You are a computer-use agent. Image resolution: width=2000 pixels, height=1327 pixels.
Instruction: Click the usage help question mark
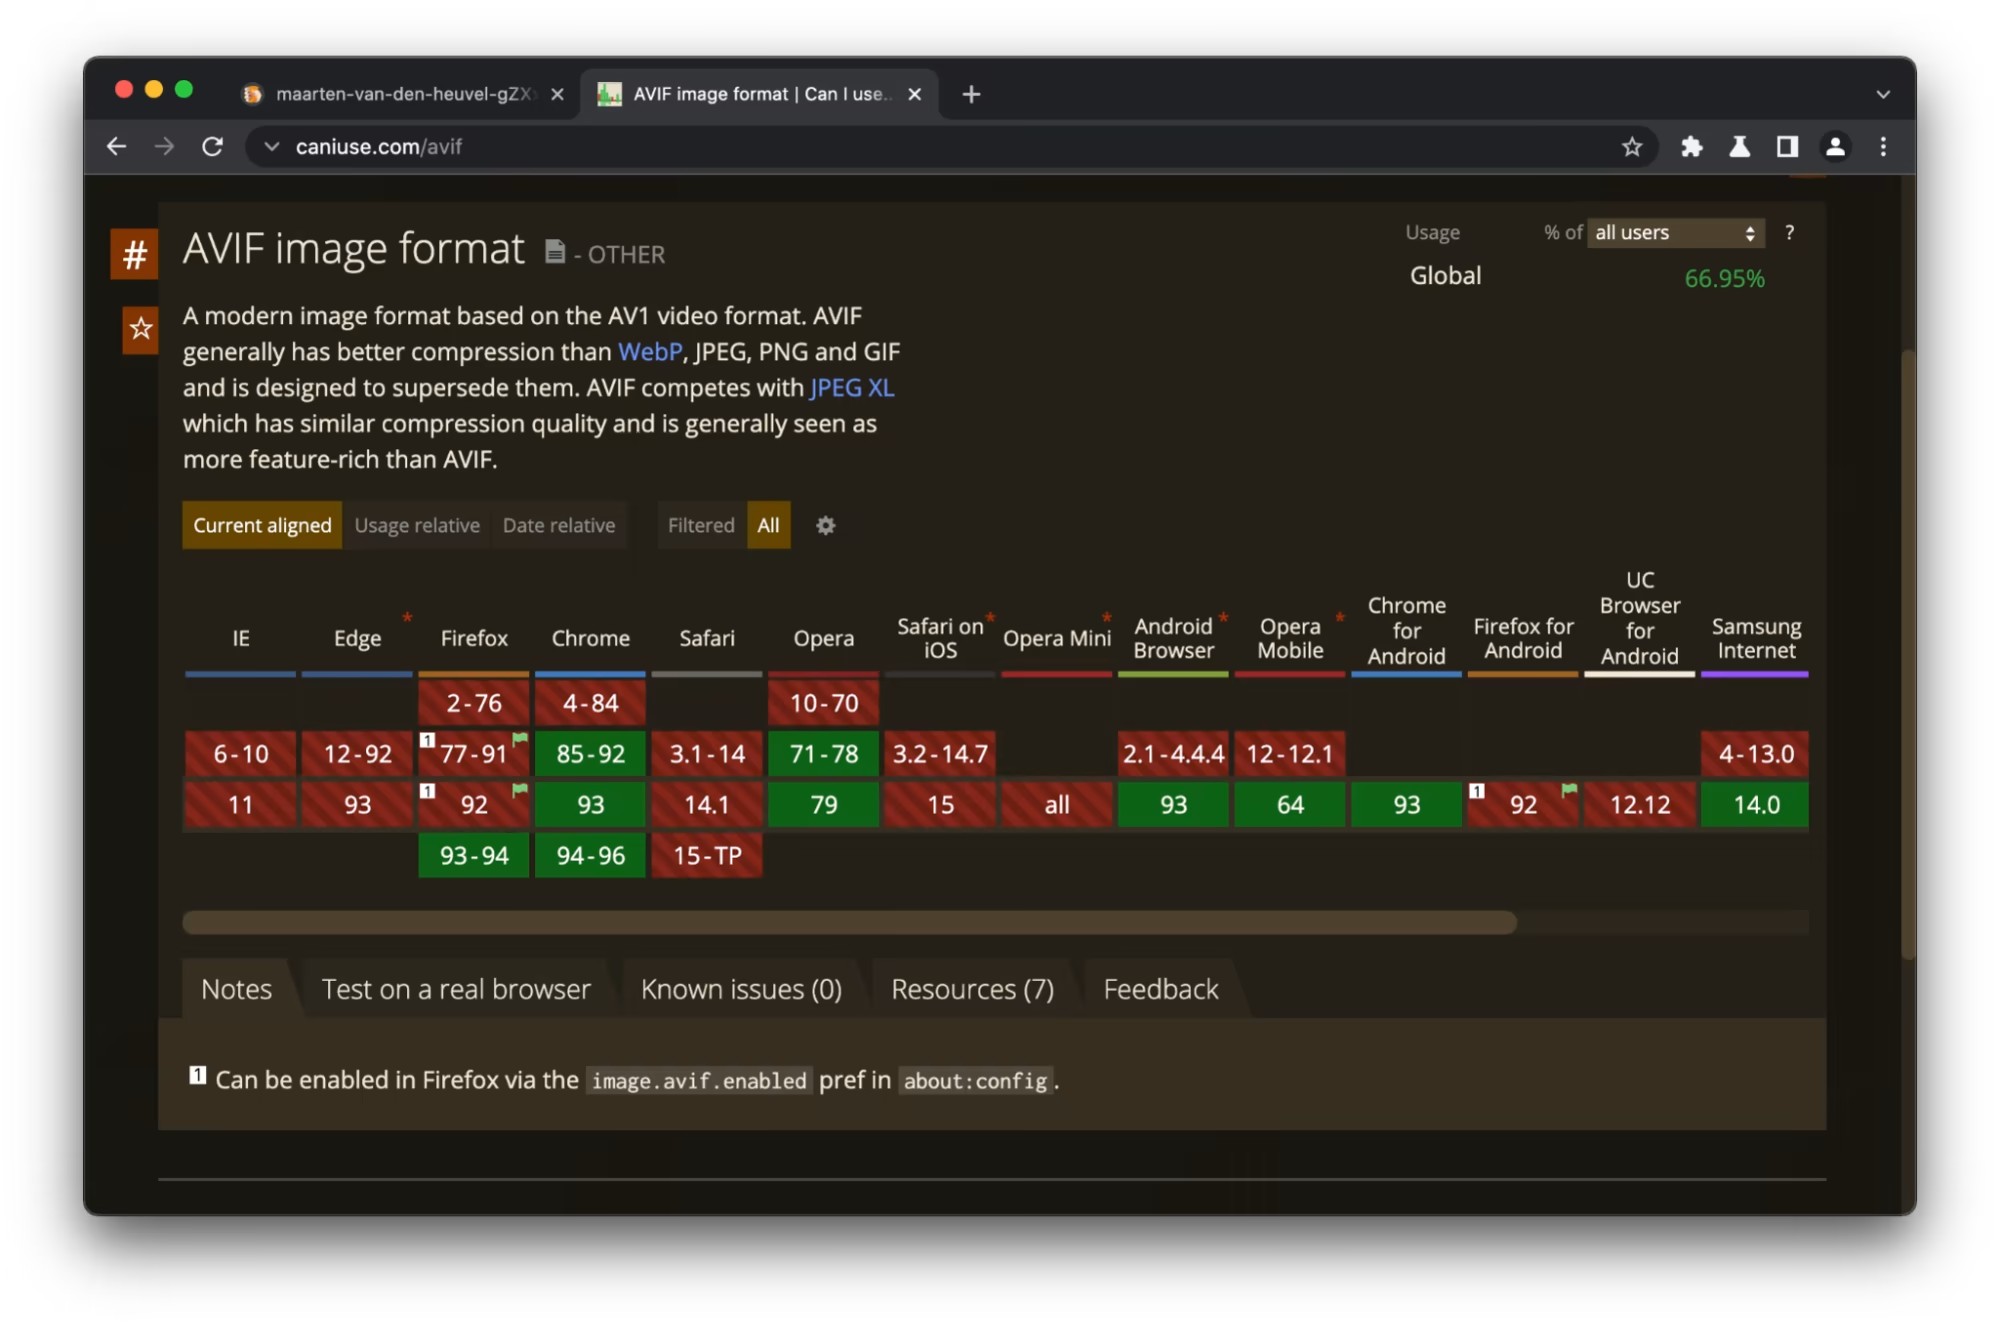[x=1789, y=232]
